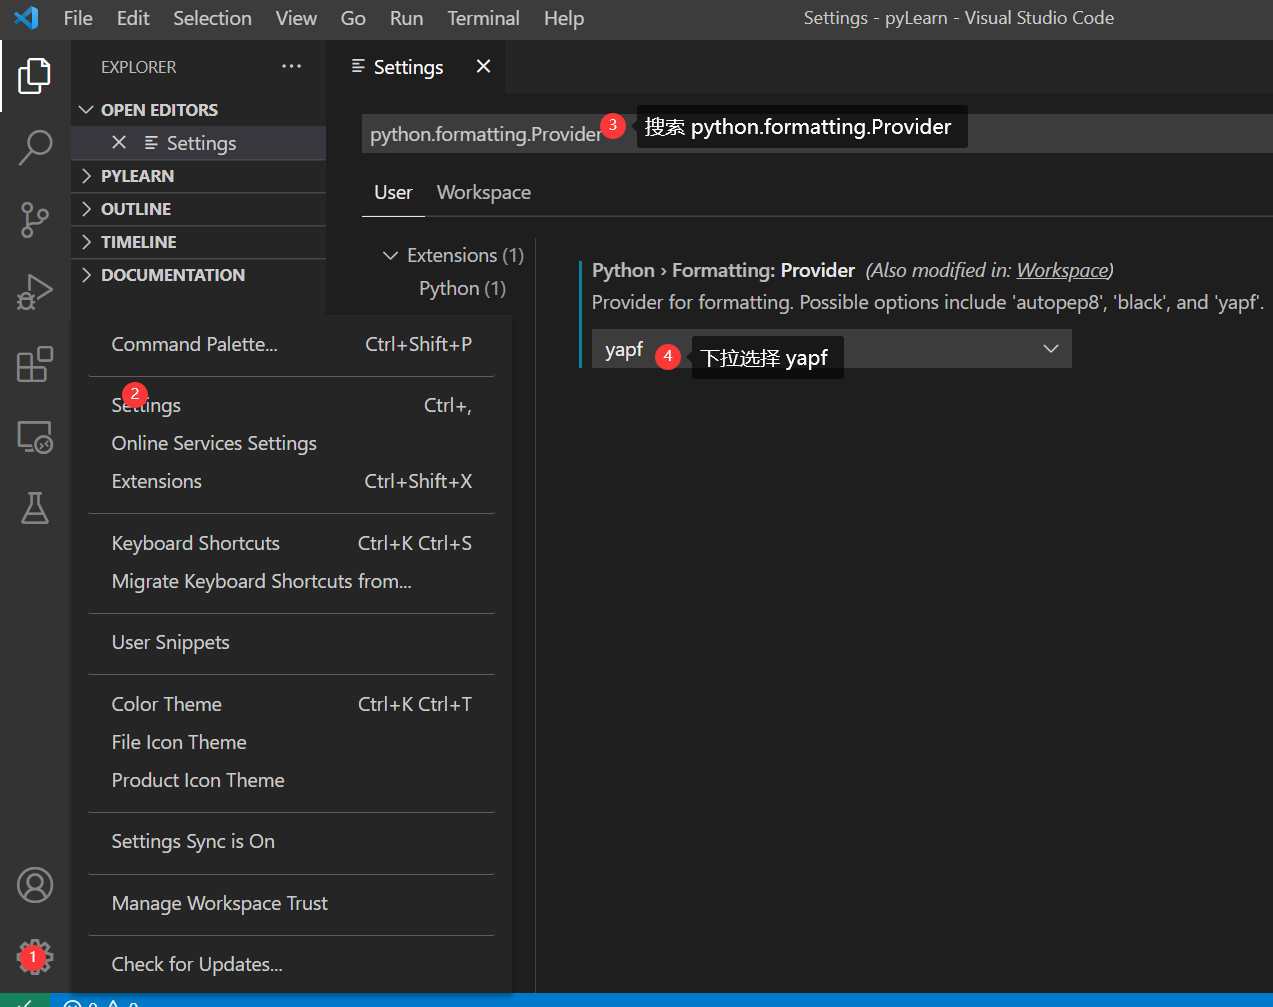
Task: Open the Extensions view icon in activity bar
Action: point(35,364)
